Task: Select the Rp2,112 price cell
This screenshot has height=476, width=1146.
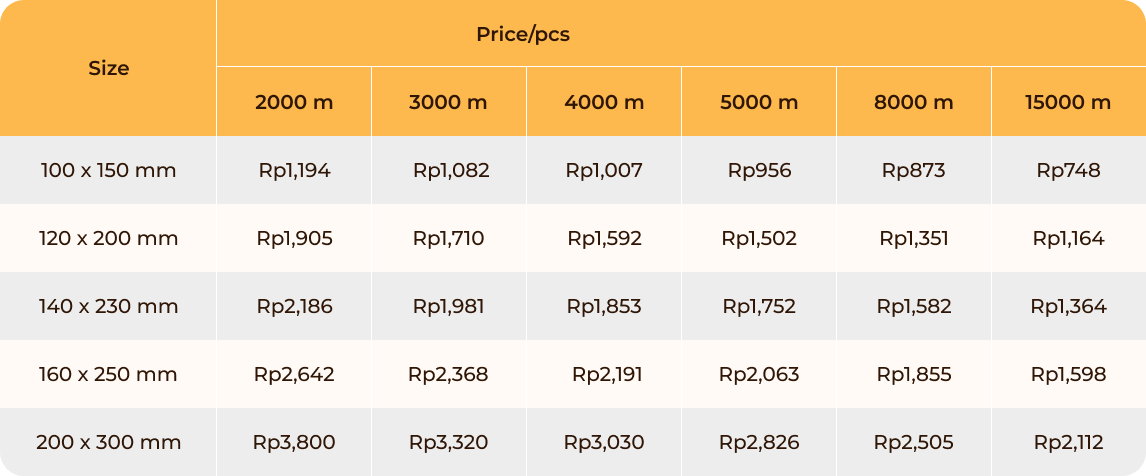Action: click(1069, 442)
